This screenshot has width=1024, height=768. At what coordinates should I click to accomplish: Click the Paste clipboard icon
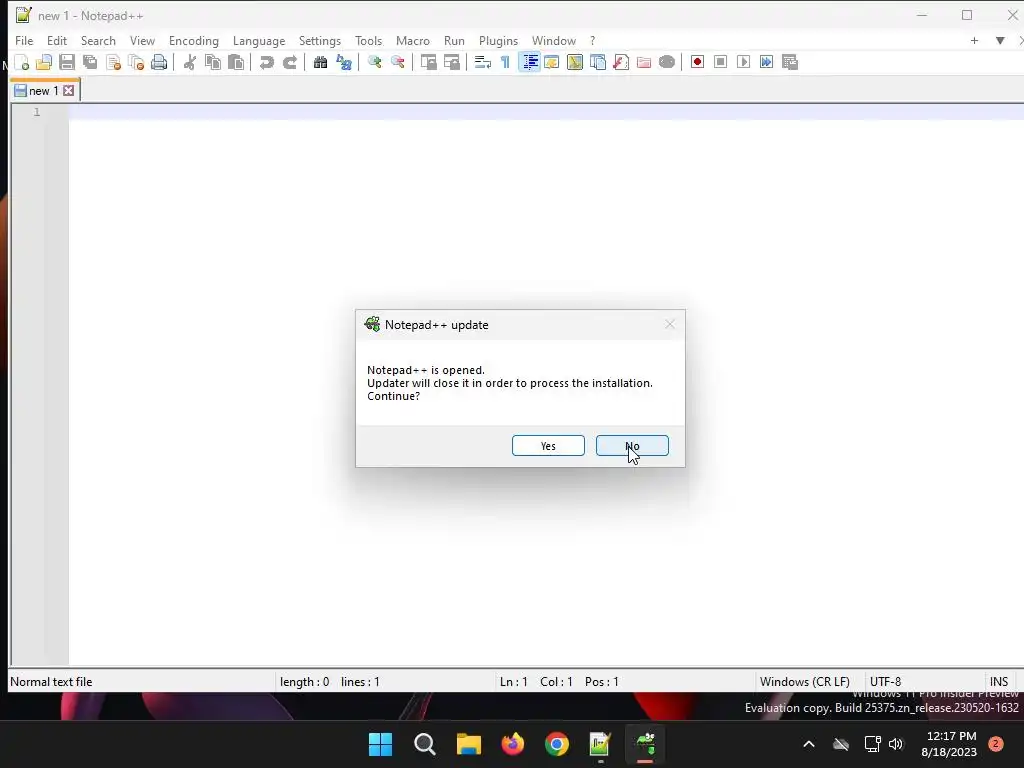tap(236, 62)
